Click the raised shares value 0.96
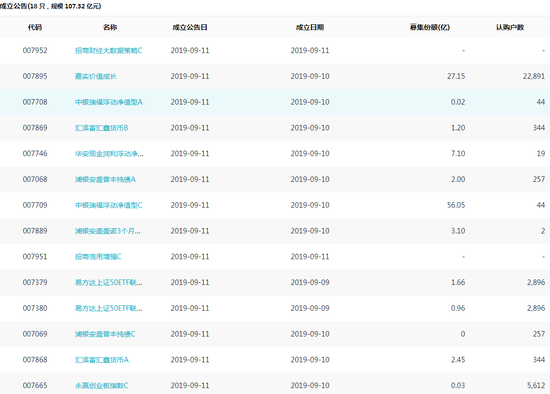The image size is (550, 394). point(458,308)
